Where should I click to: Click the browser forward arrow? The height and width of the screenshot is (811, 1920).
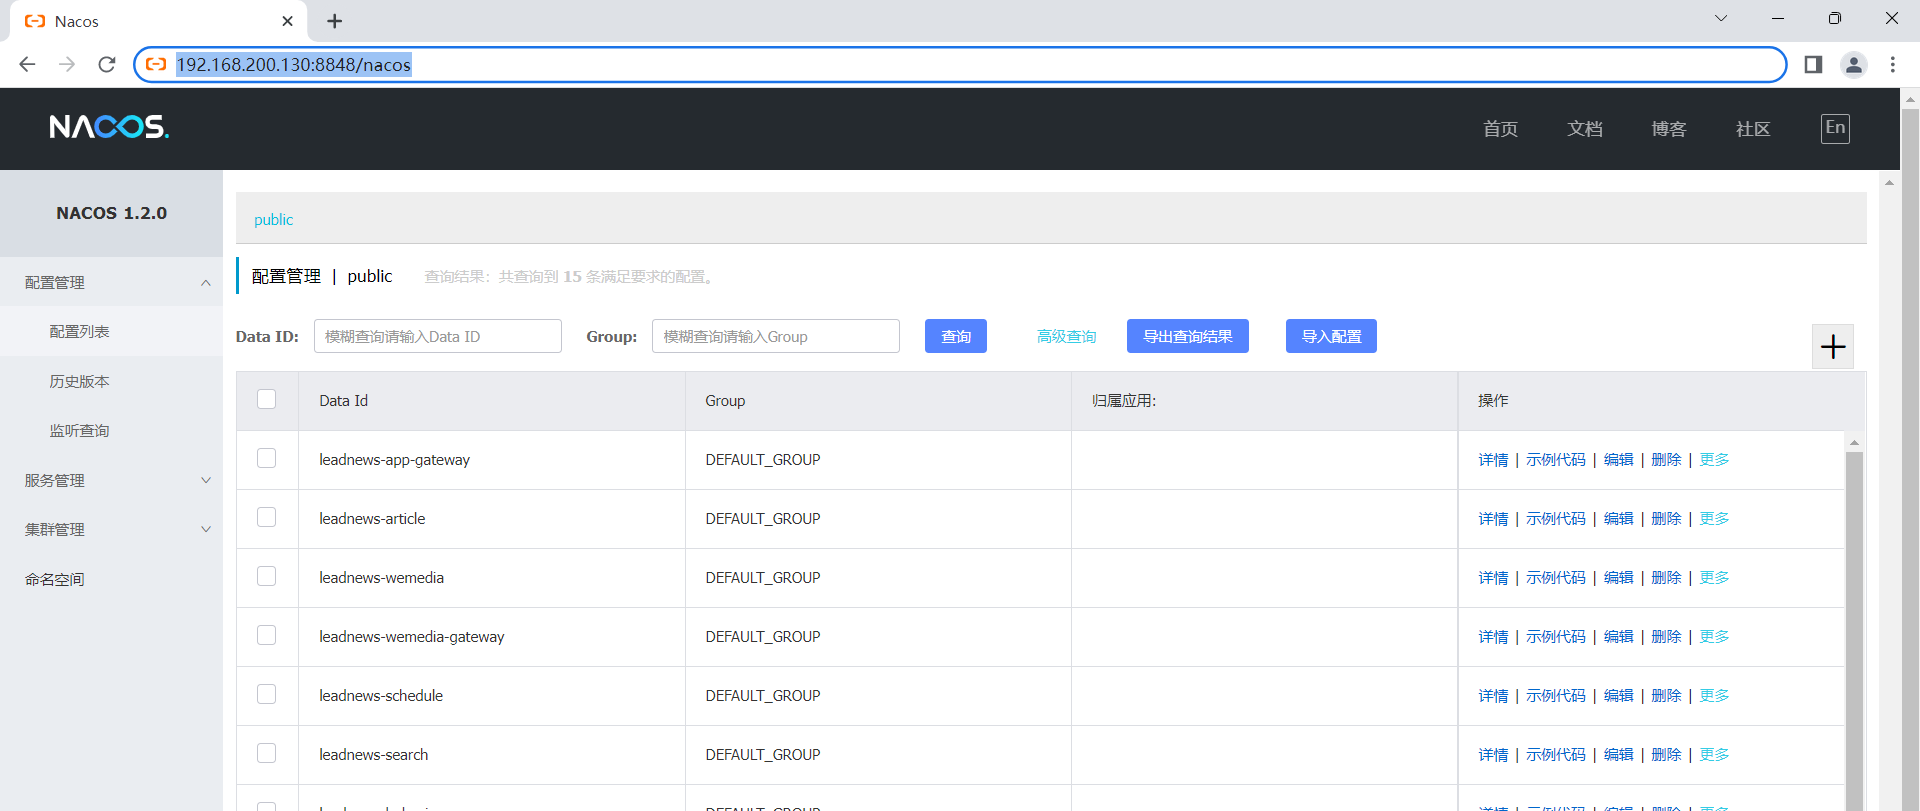coord(67,64)
